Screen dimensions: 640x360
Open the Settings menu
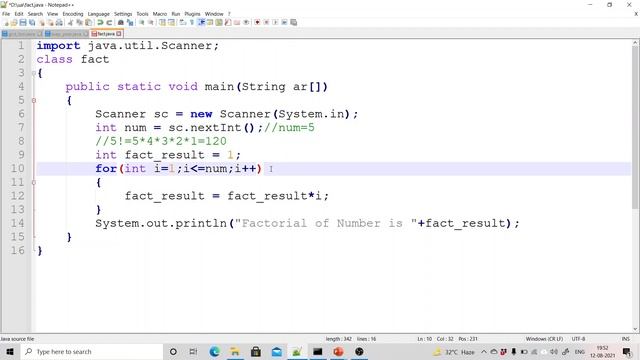(x=123, y=14)
